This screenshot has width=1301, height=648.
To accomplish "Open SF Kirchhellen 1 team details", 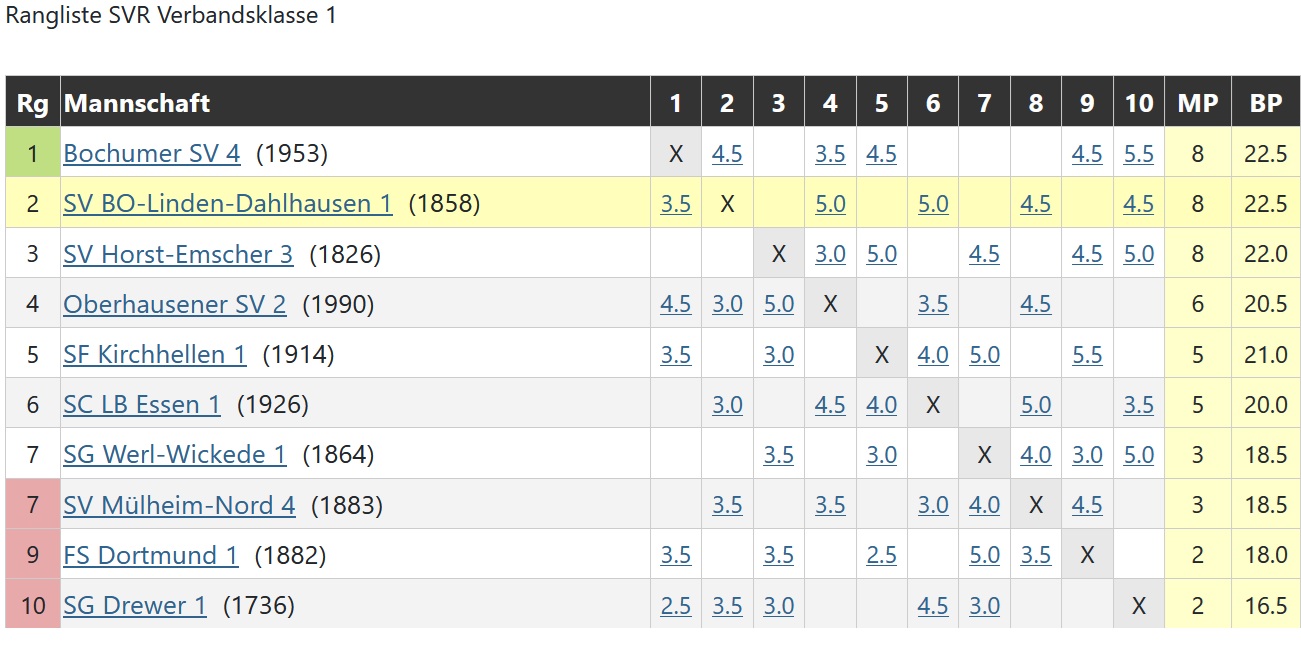I will click(x=154, y=354).
